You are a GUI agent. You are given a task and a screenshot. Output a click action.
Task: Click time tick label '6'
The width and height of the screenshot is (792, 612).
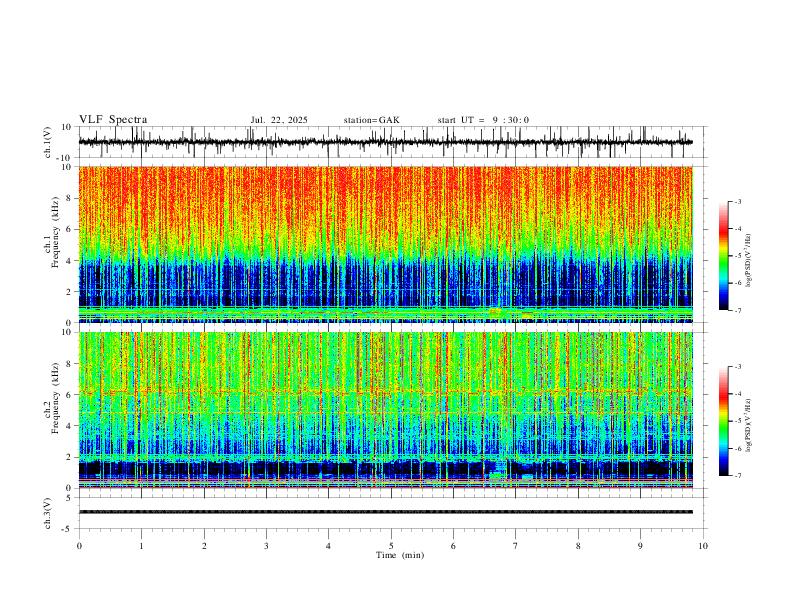click(x=453, y=546)
